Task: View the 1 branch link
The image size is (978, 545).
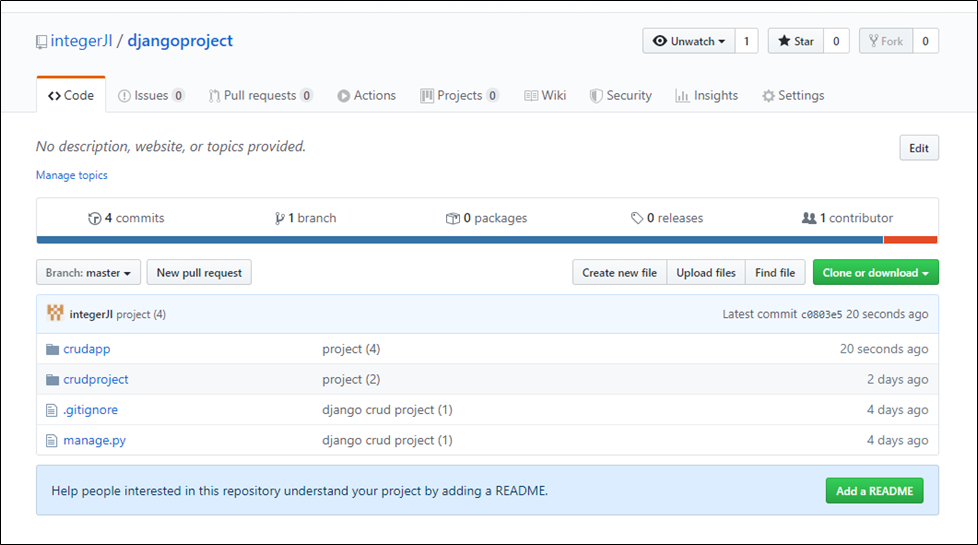Action: (306, 218)
